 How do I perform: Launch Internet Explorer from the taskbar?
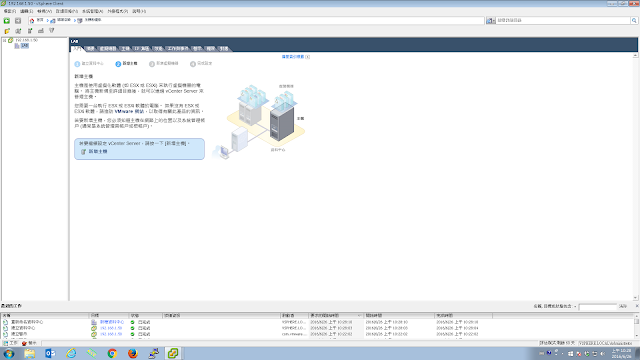coord(71,353)
